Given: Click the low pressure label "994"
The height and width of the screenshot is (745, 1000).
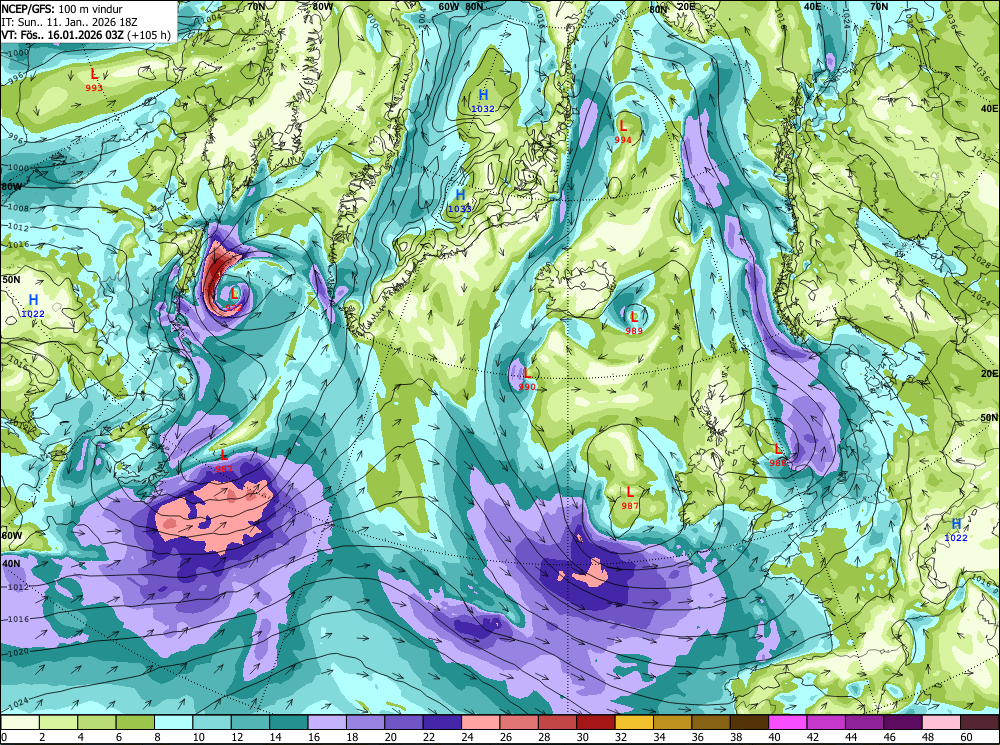Looking at the screenshot, I should point(623,140).
